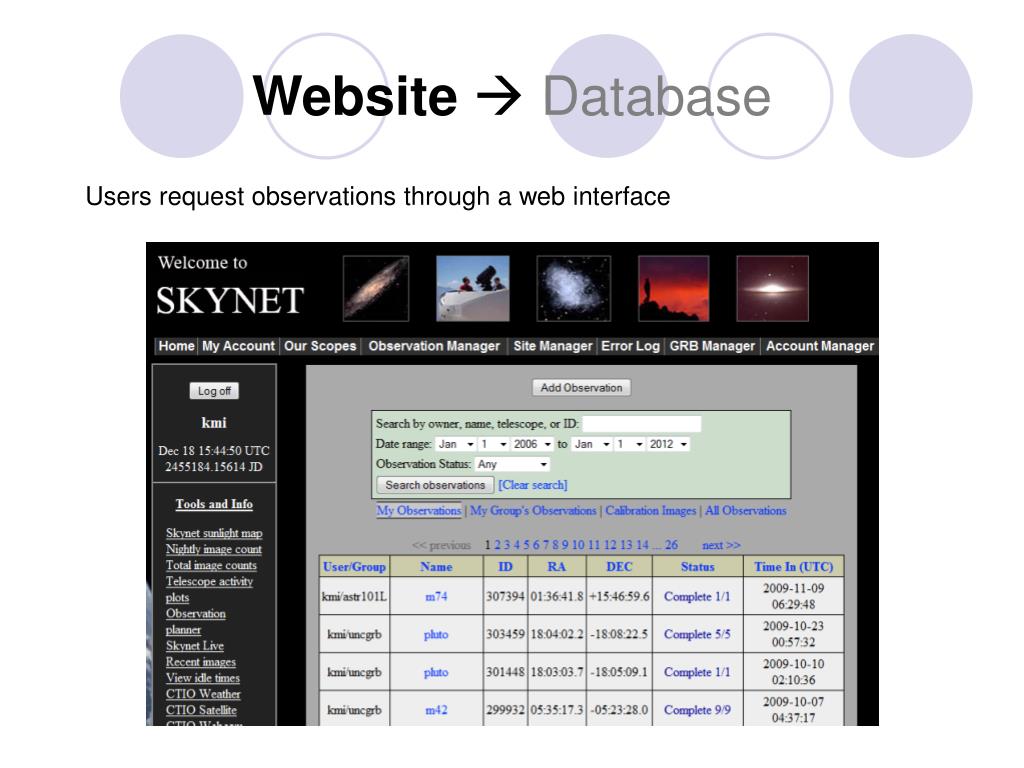Viewport: 1024px width, 768px height.
Task: Open the CTIO Weather link
Action: coord(203,694)
